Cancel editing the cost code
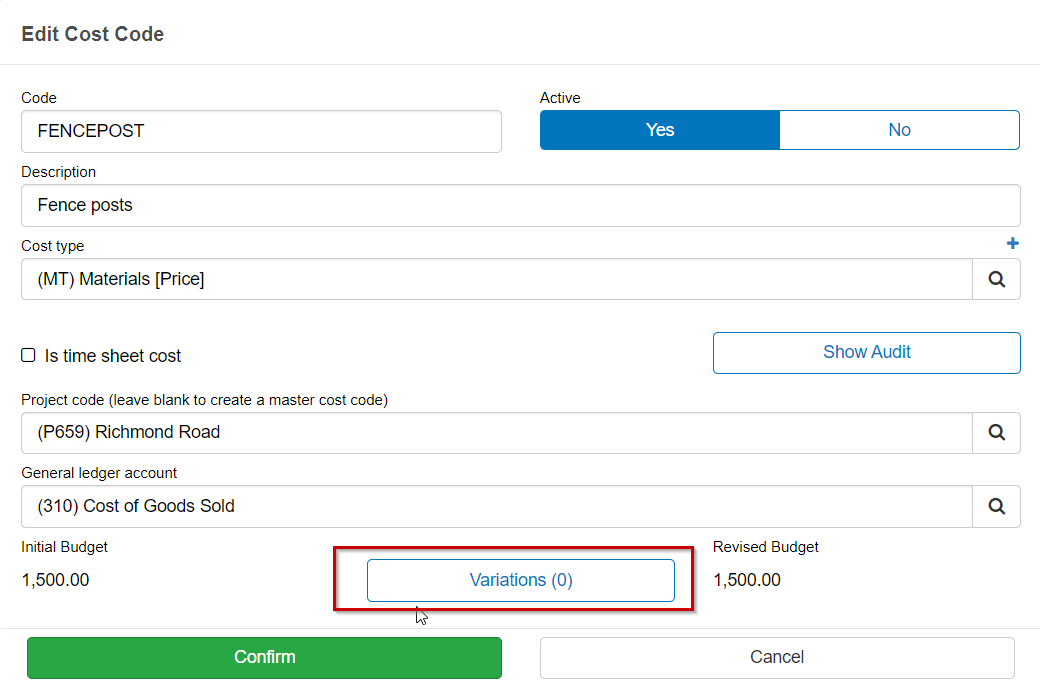The height and width of the screenshot is (692, 1040). click(x=777, y=658)
